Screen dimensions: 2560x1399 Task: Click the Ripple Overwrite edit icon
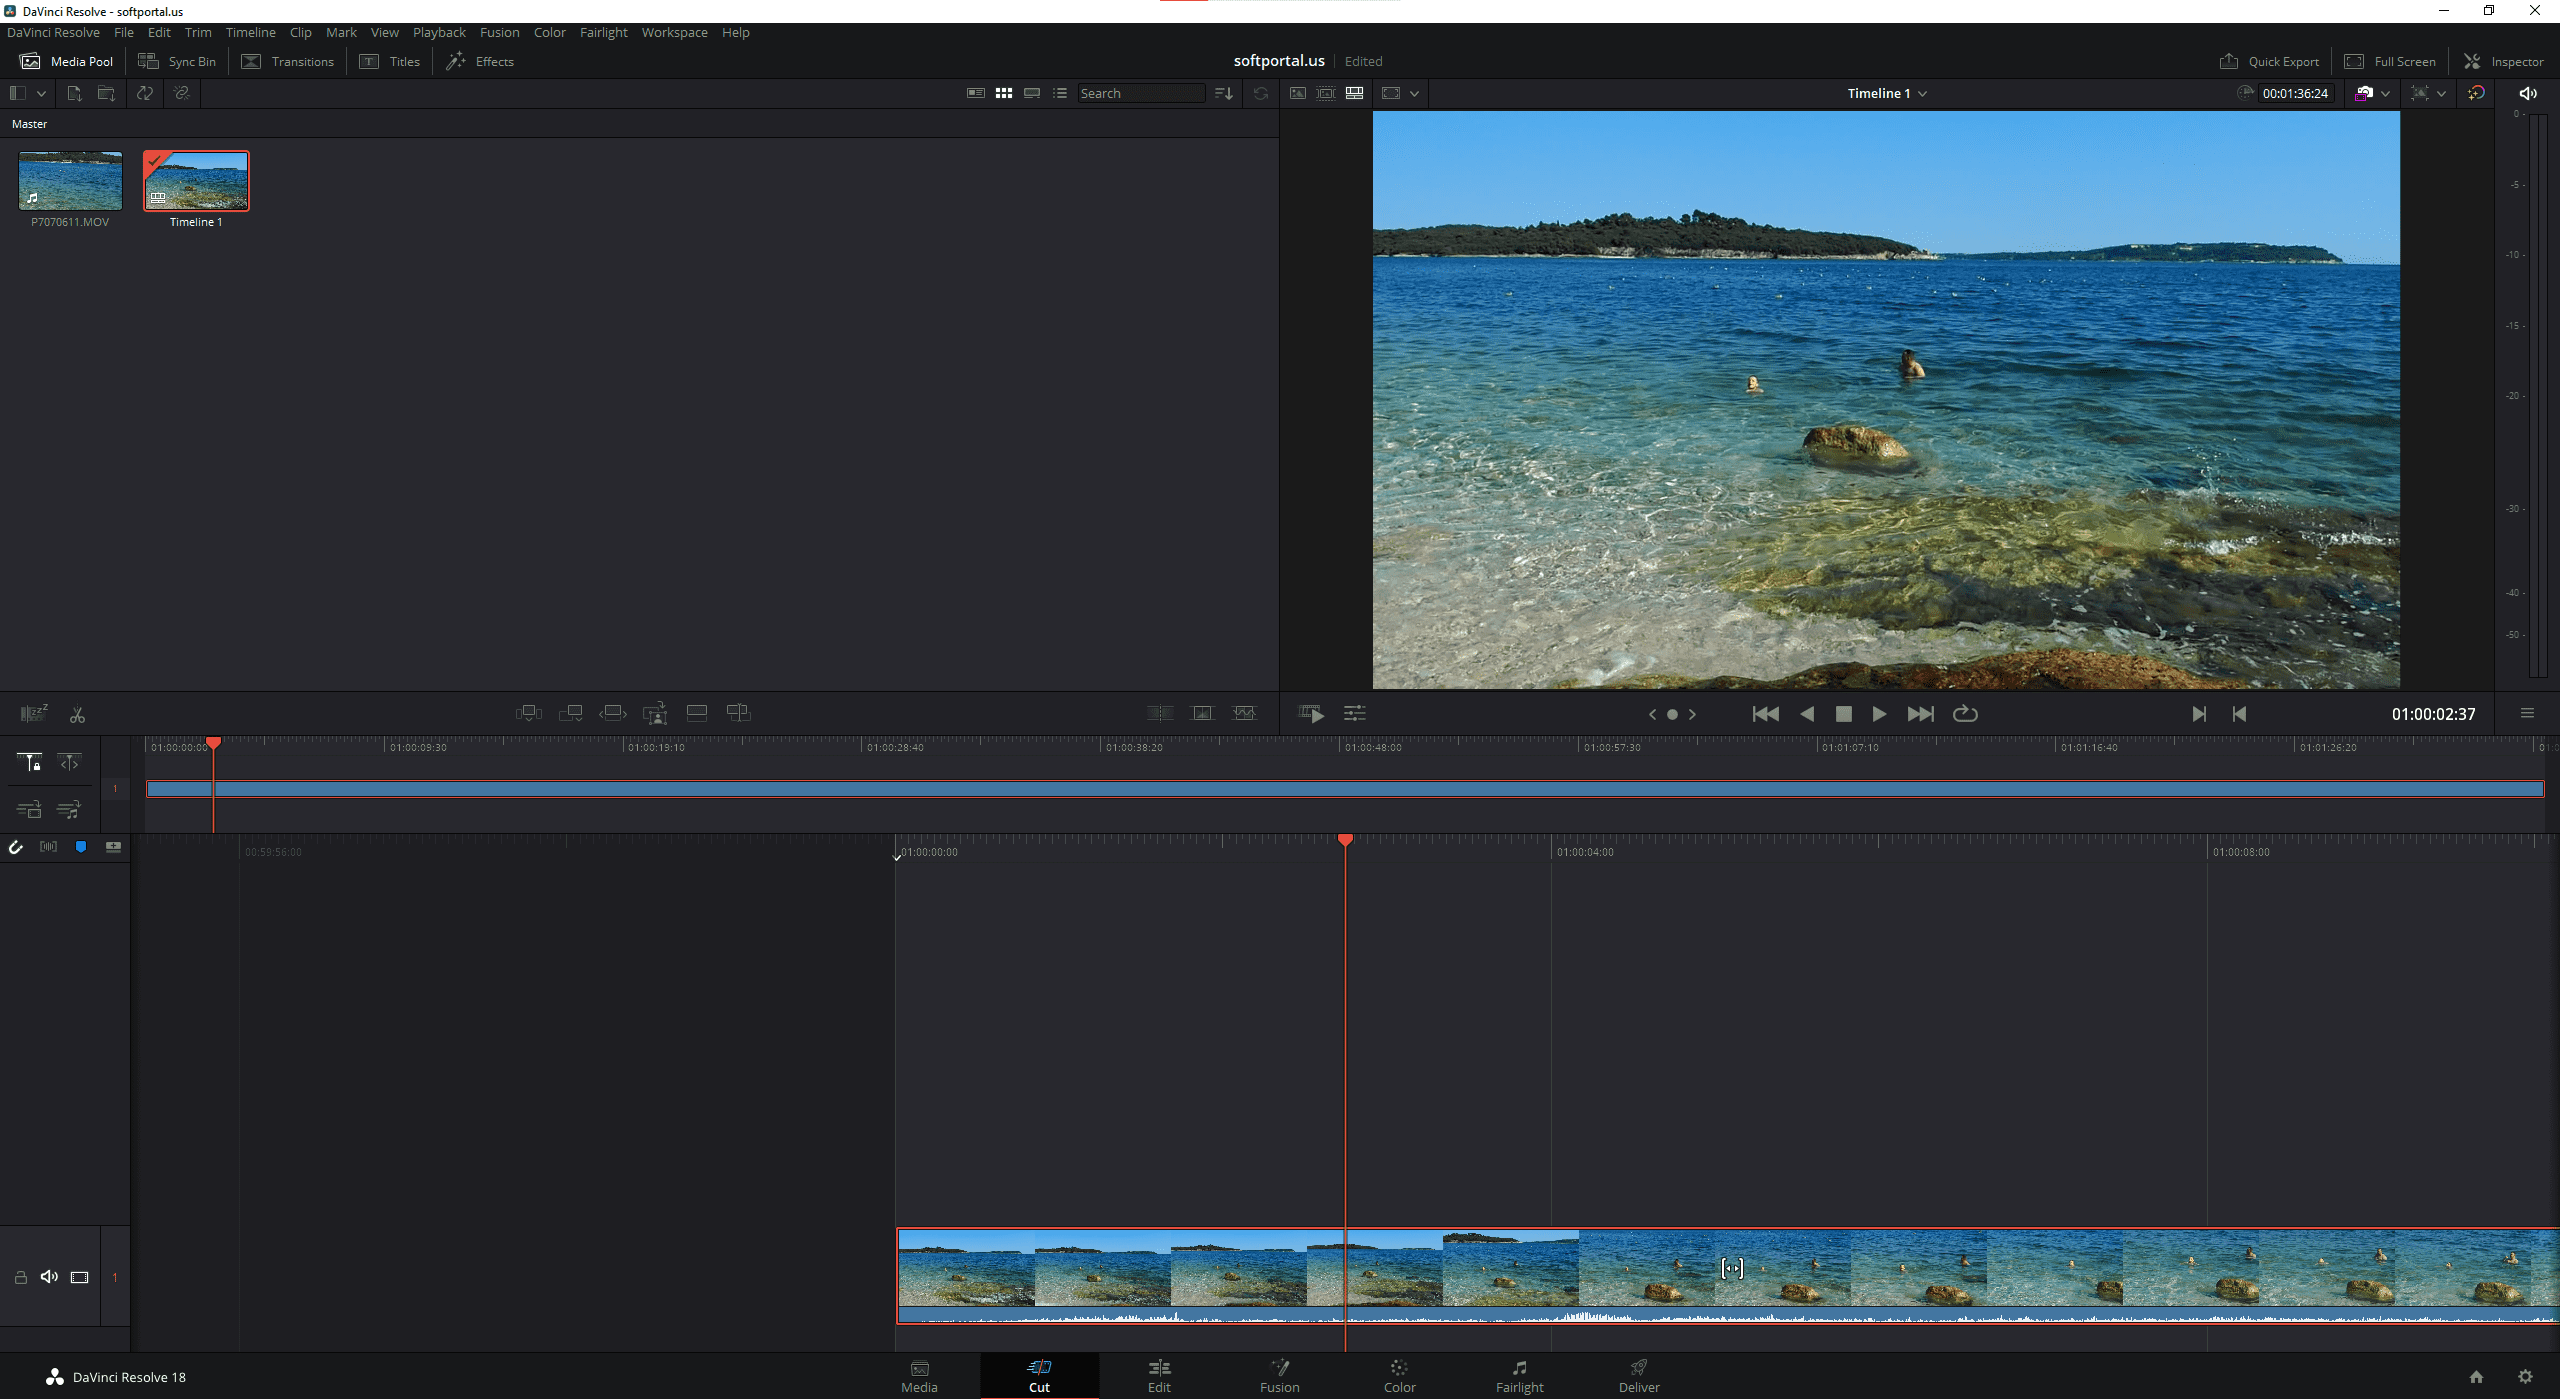(x=612, y=713)
